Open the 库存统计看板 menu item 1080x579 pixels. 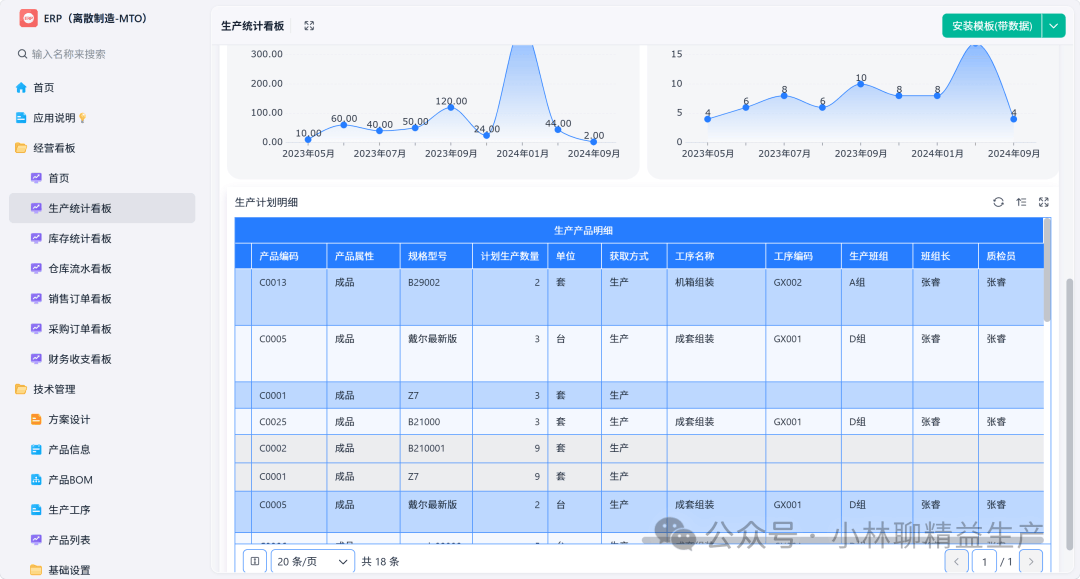pos(102,238)
